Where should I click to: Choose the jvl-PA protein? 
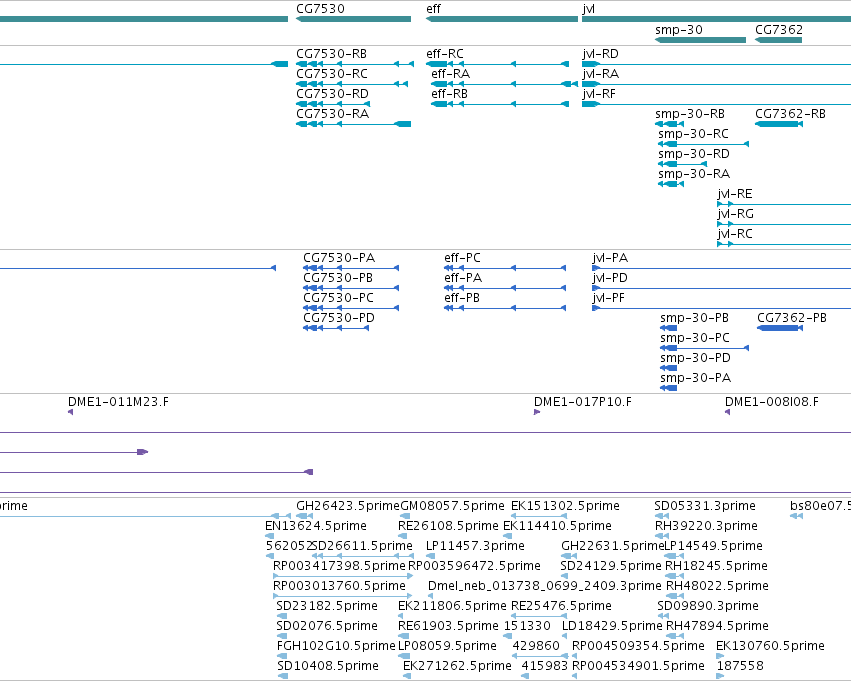pyautogui.click(x=721, y=268)
